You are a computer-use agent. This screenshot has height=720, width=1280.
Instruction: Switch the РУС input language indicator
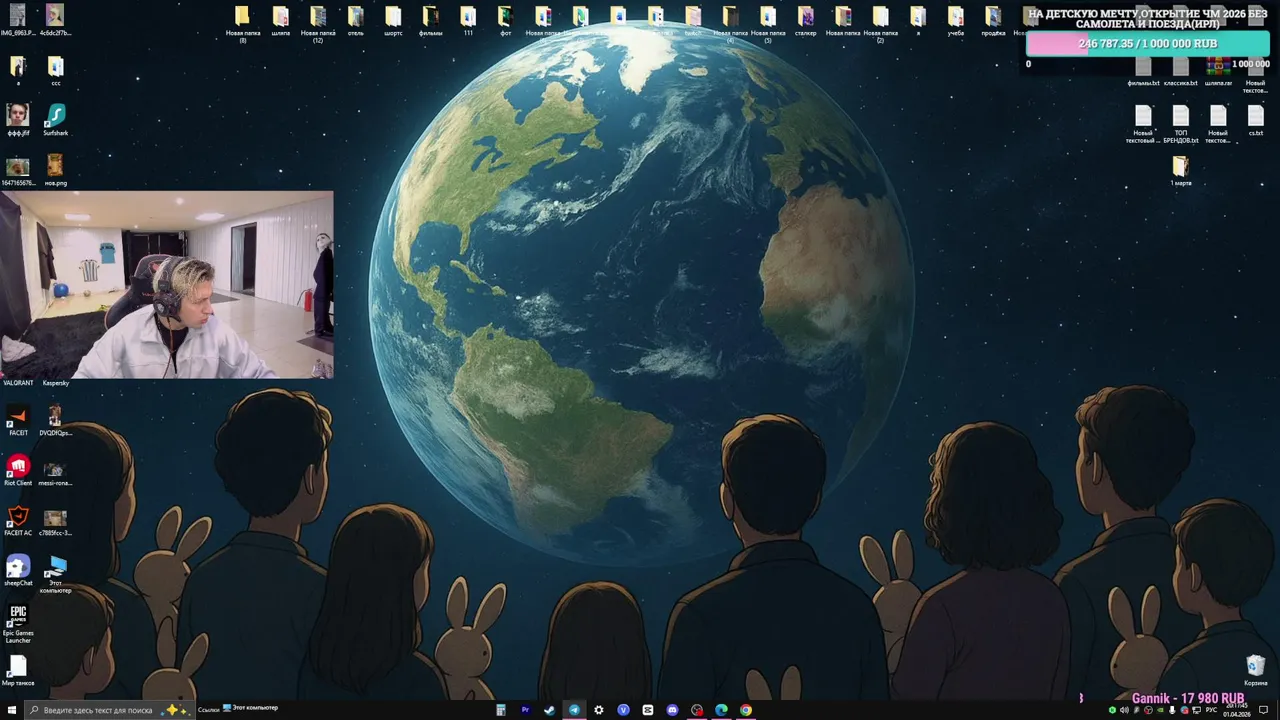(x=1211, y=710)
